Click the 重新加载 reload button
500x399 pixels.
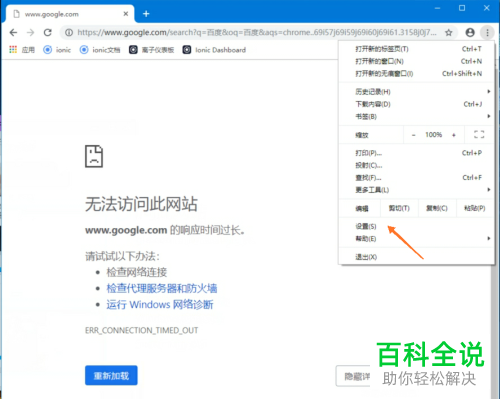[111, 376]
